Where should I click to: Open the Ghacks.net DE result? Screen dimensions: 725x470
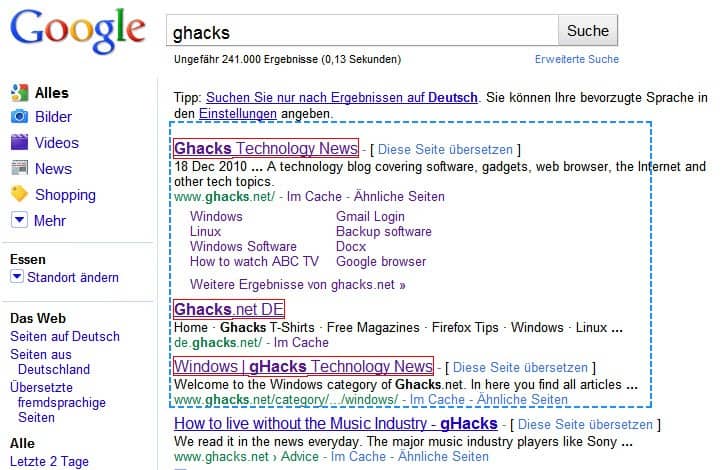[229, 309]
